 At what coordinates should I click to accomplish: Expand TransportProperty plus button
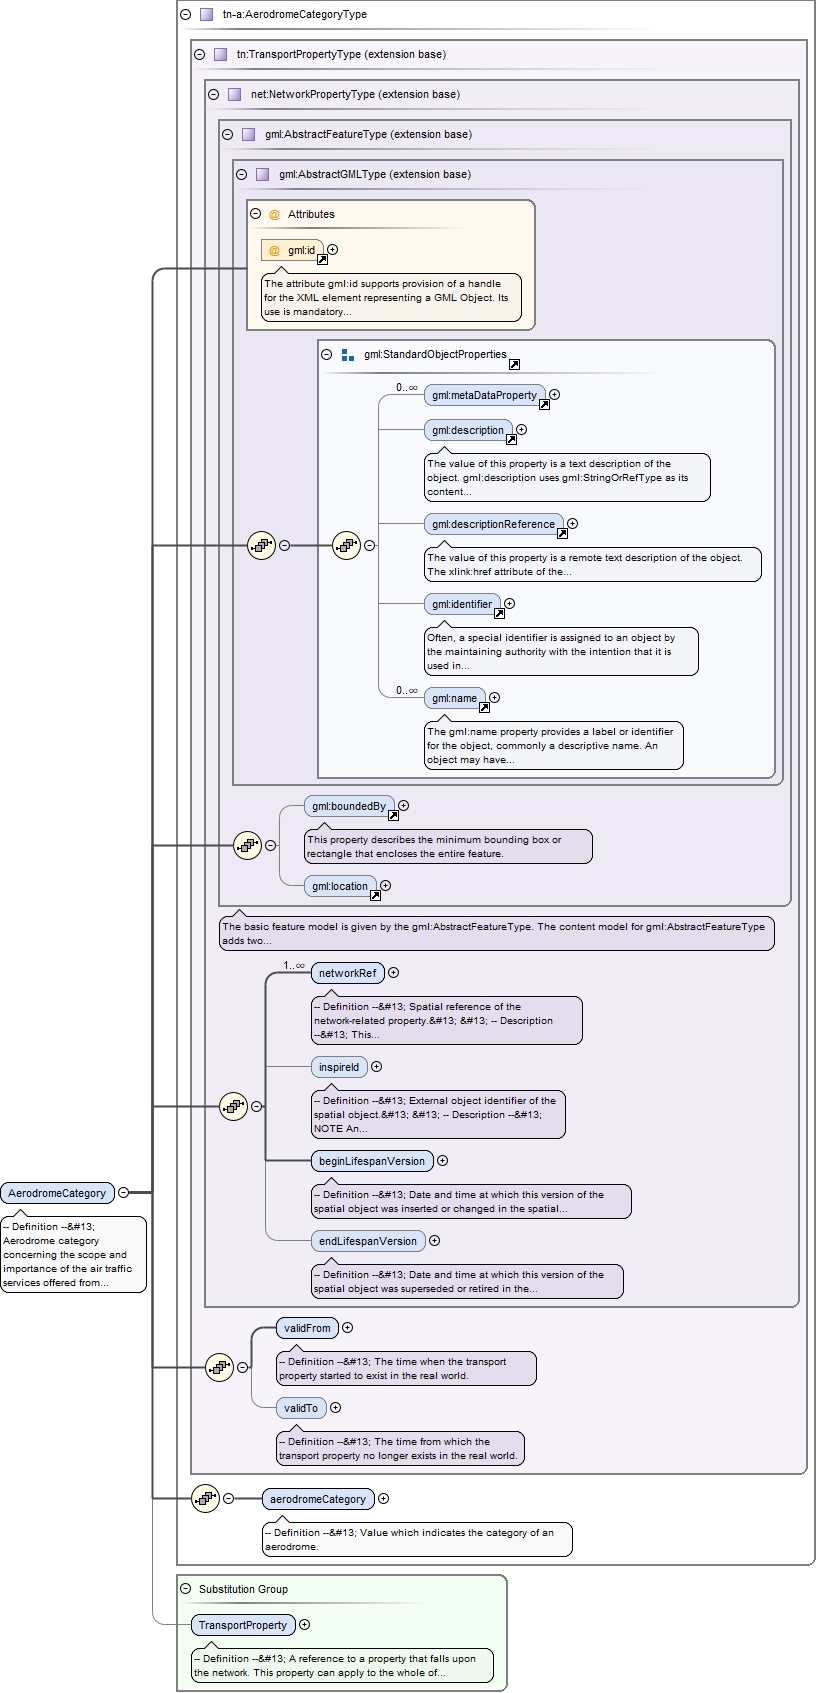pos(305,1625)
